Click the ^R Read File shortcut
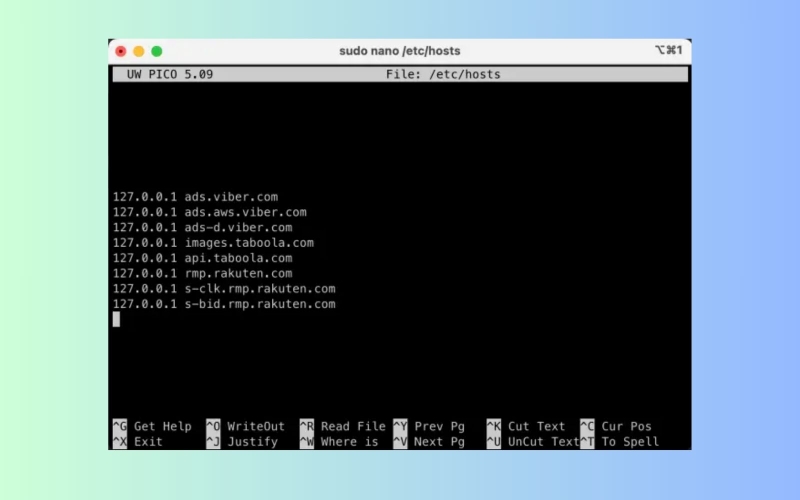Screen dimensions: 800x500 click(x=342, y=427)
